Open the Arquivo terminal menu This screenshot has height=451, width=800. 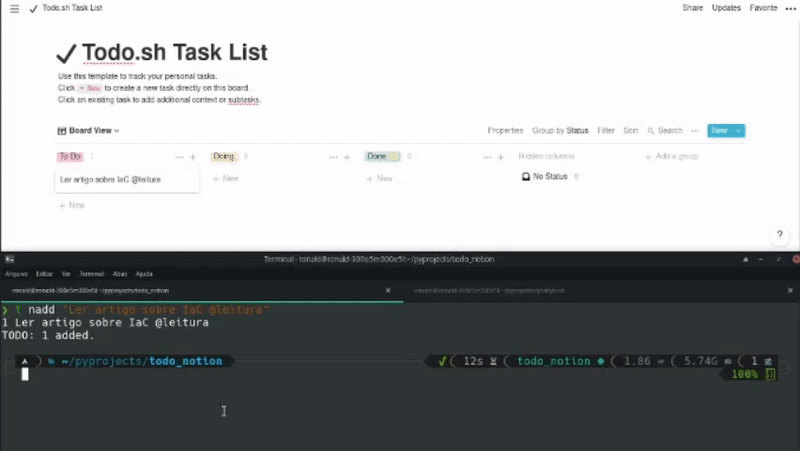(x=16, y=274)
